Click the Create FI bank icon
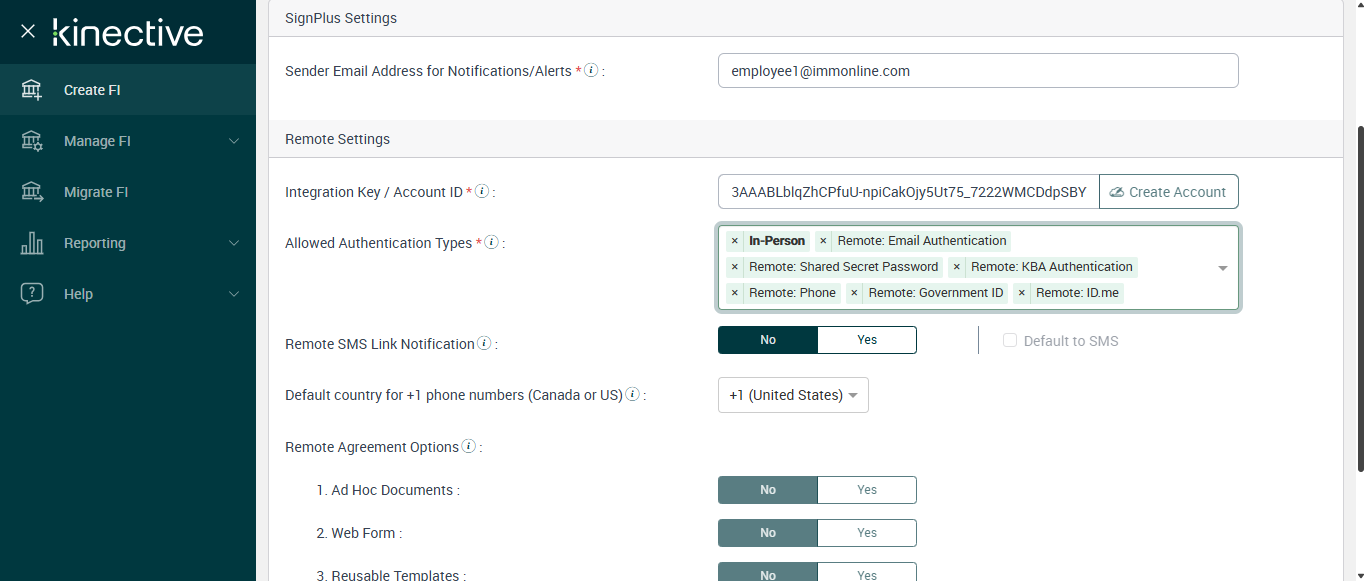 pyautogui.click(x=32, y=90)
